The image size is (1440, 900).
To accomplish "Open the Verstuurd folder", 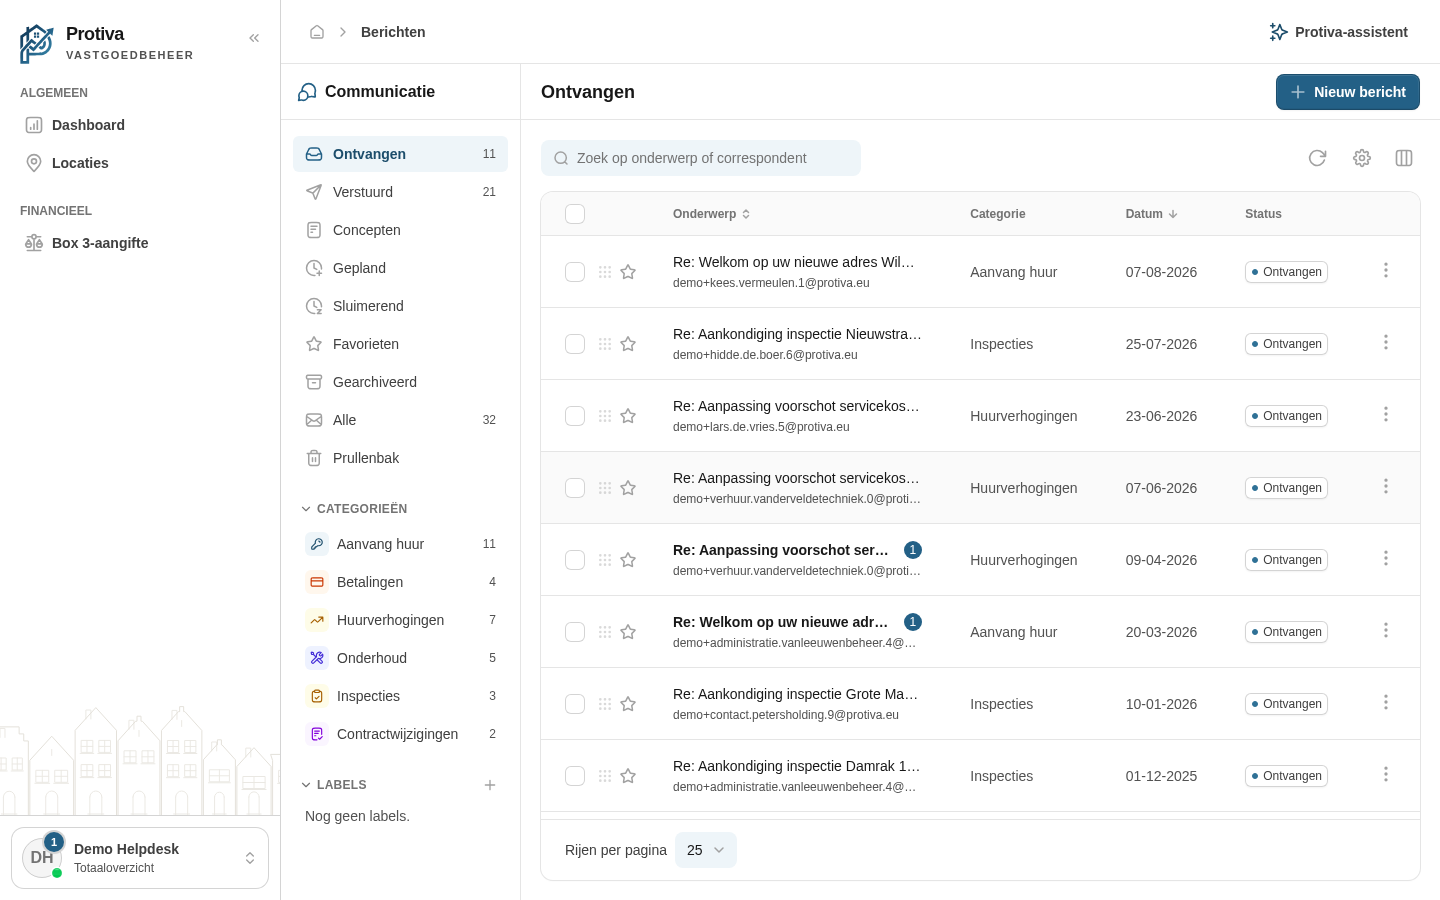I will pyautogui.click(x=400, y=192).
